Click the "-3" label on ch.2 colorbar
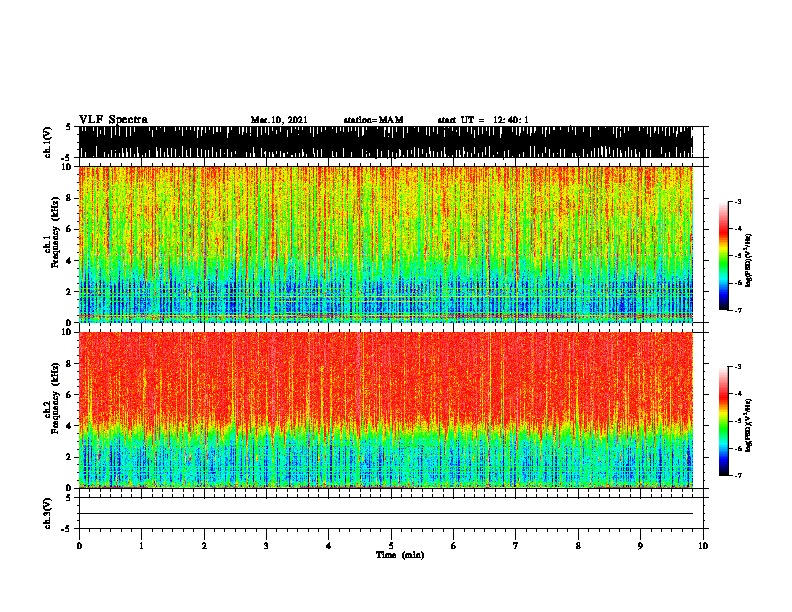The image size is (792, 612). point(738,367)
